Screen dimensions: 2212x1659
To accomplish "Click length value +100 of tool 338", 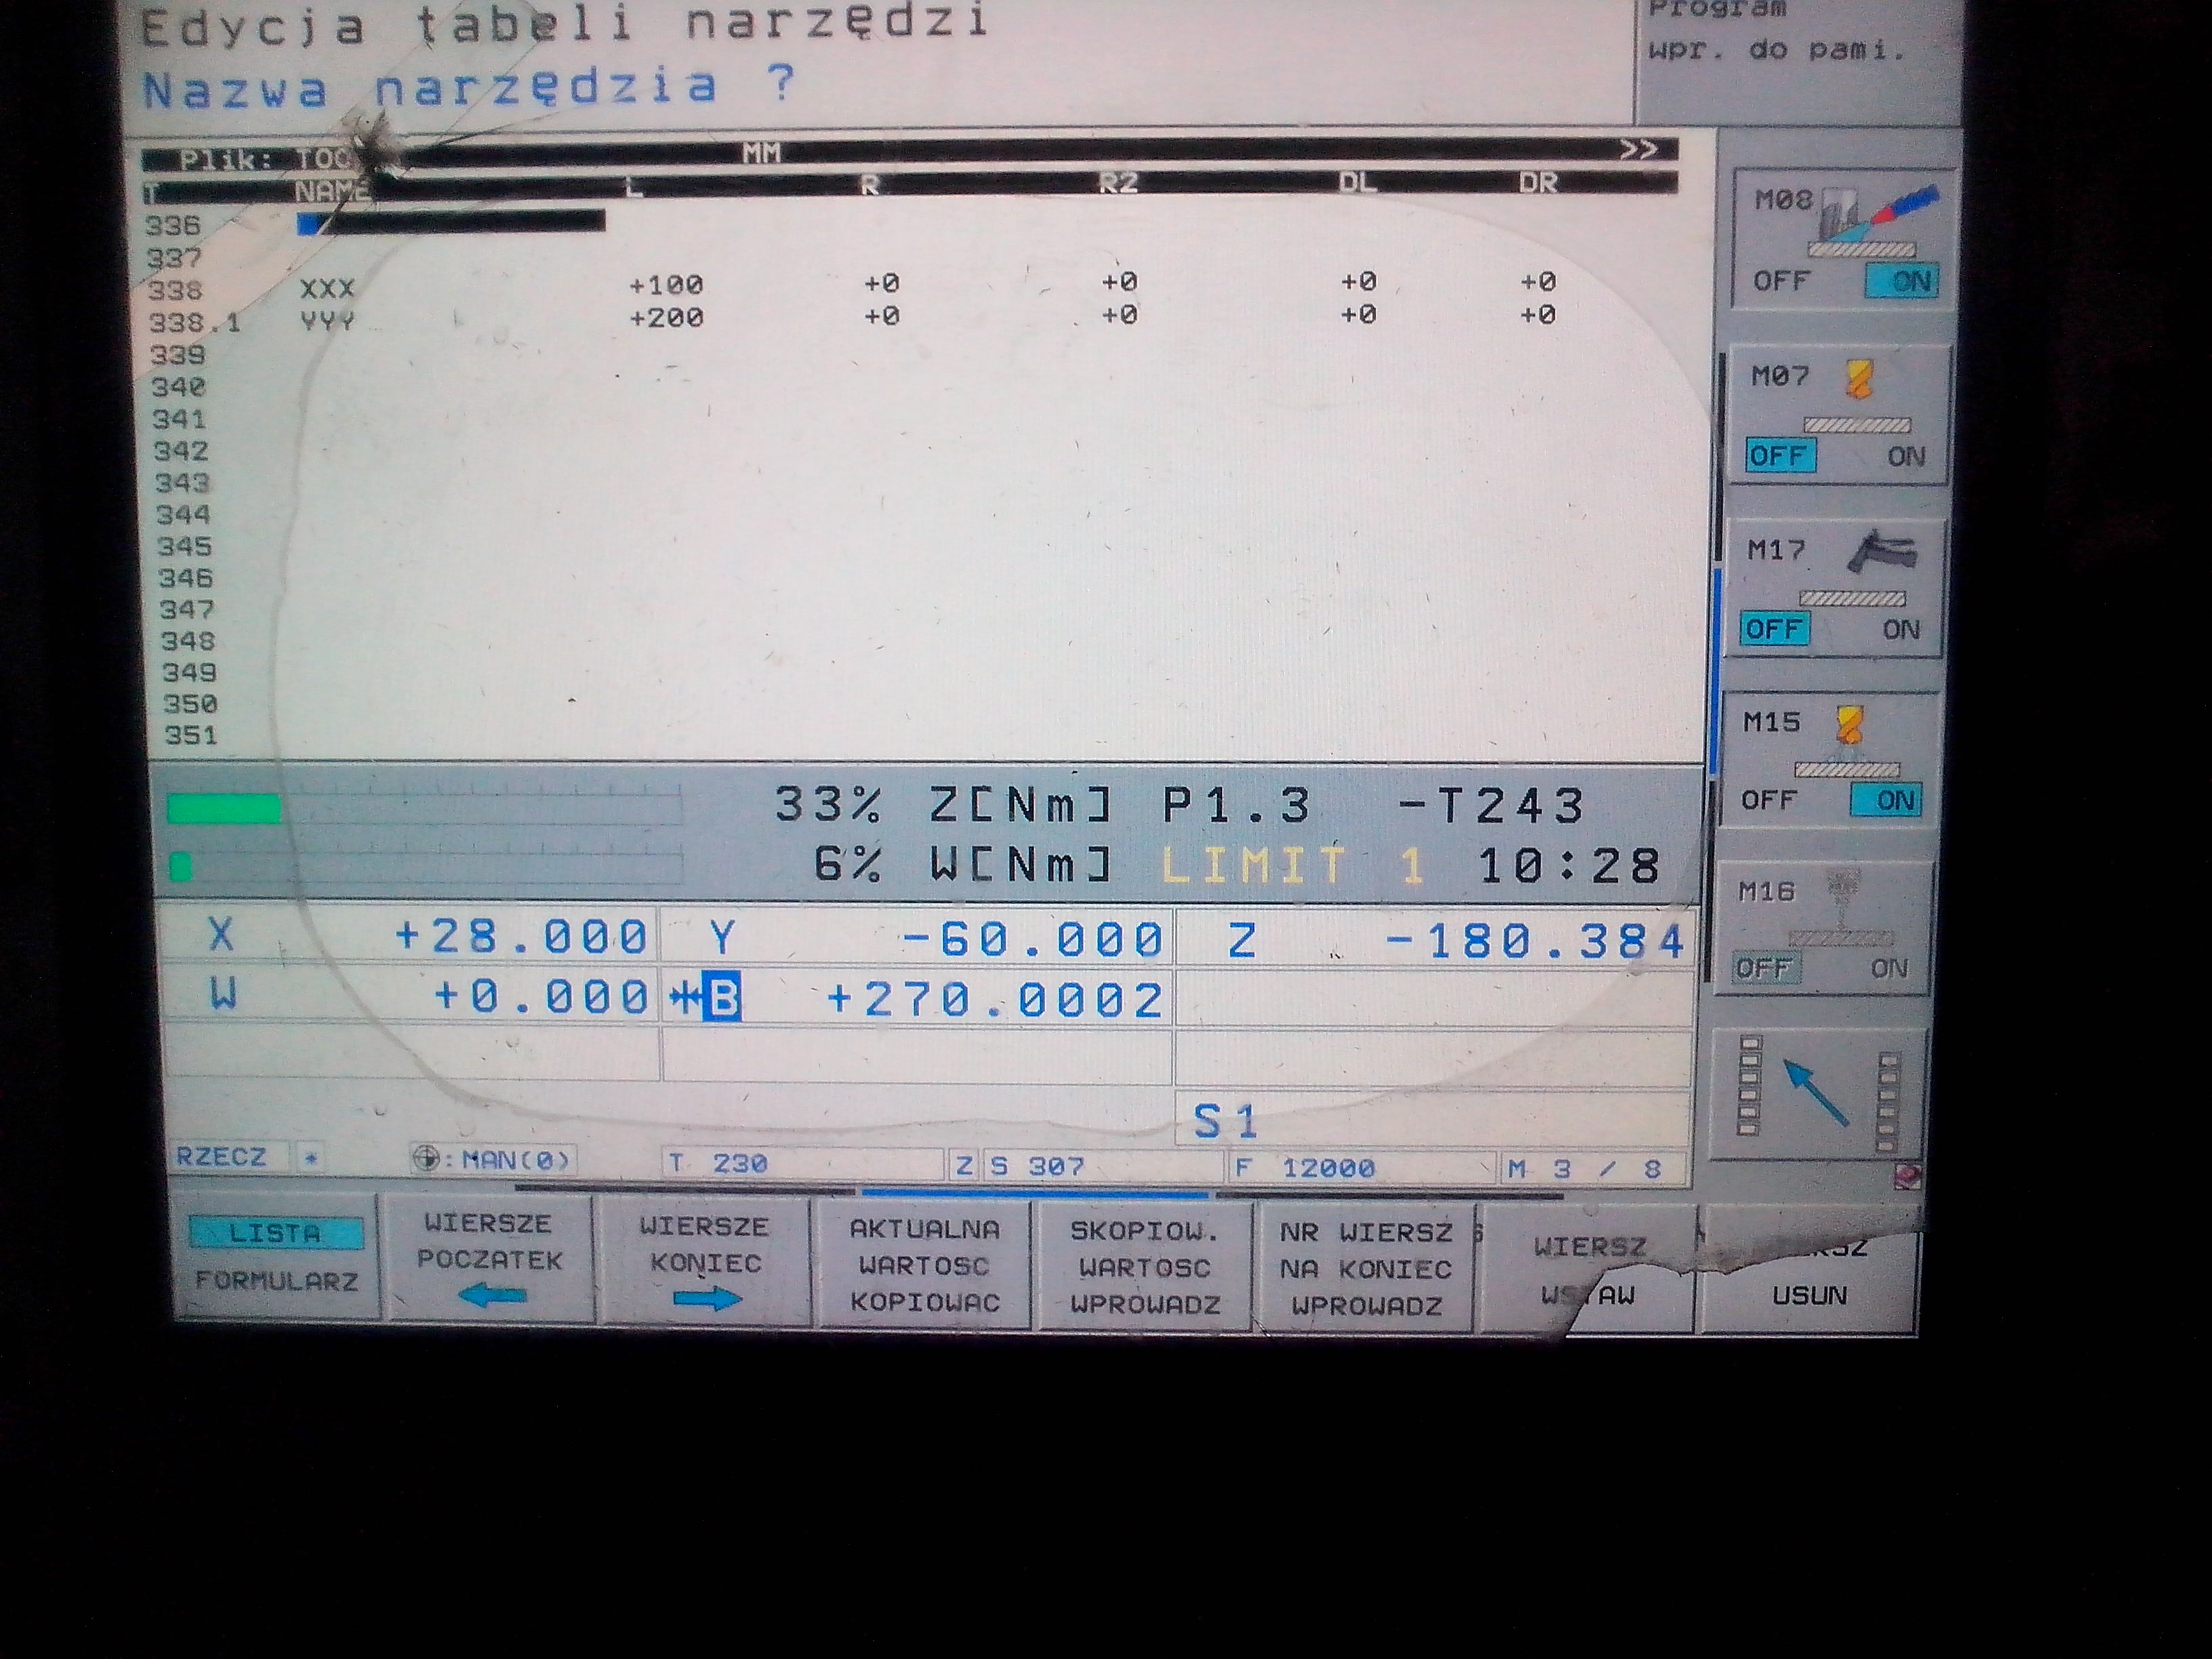I will 666,285.
